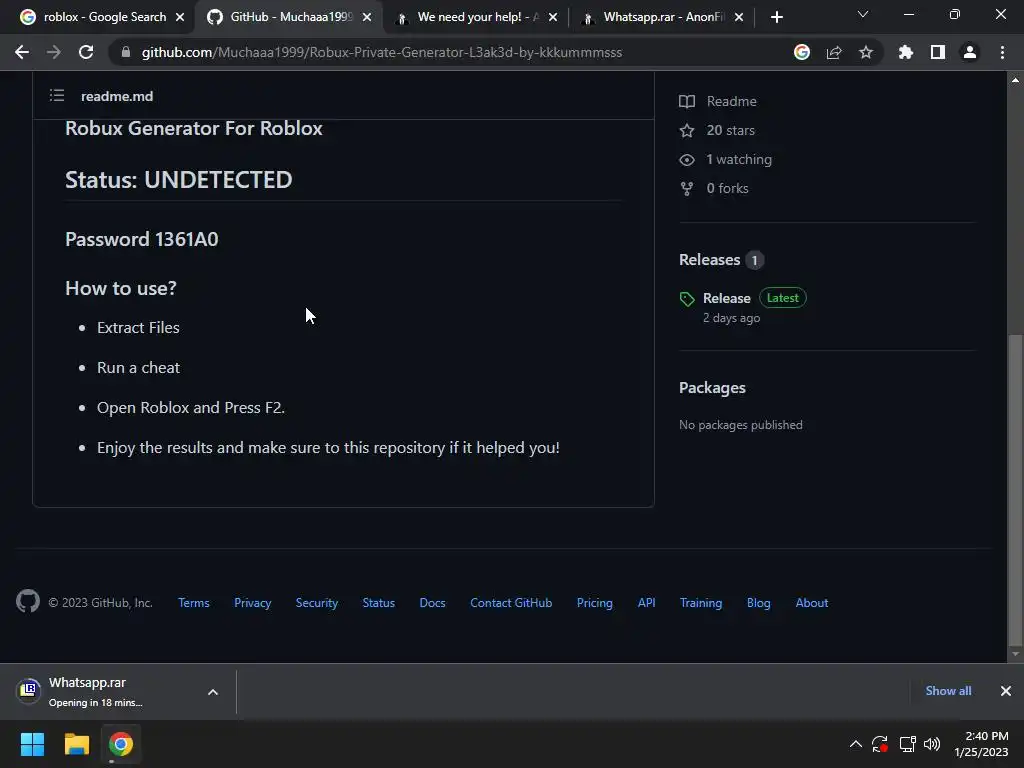This screenshot has height=768, width=1024.
Task: Click the About footer link
Action: pyautogui.click(x=812, y=603)
